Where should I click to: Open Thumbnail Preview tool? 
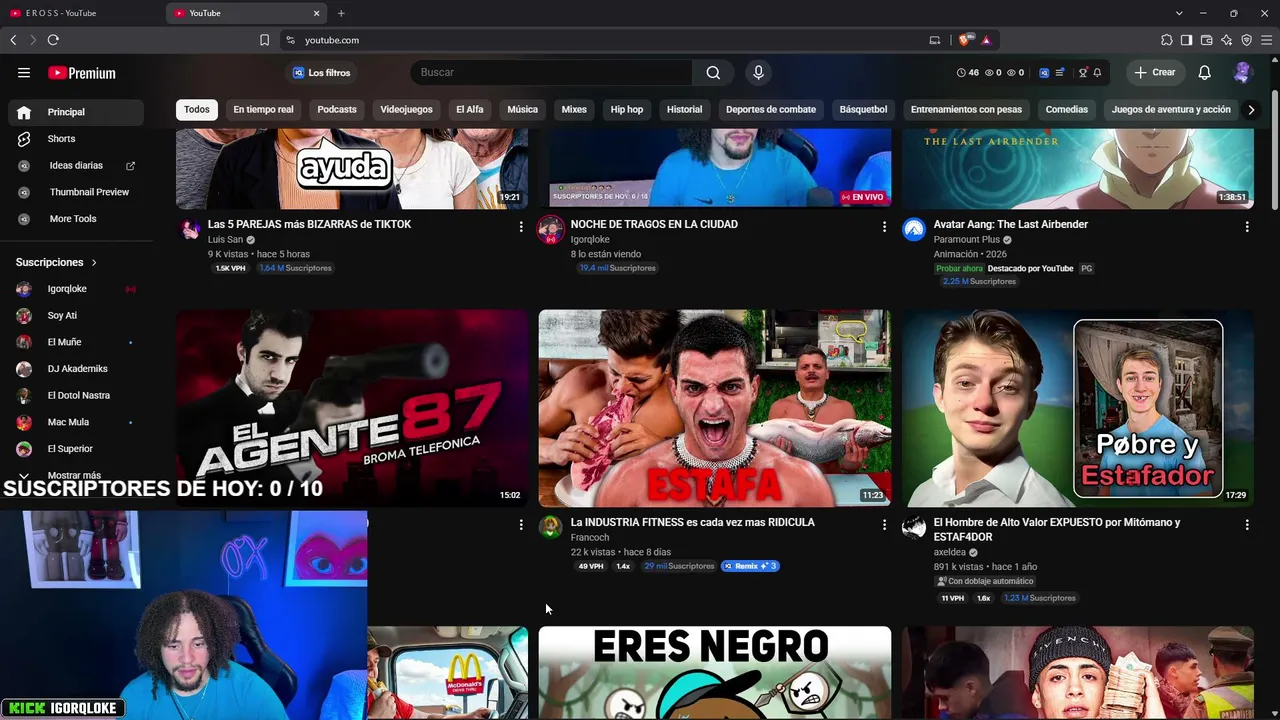(76, 192)
